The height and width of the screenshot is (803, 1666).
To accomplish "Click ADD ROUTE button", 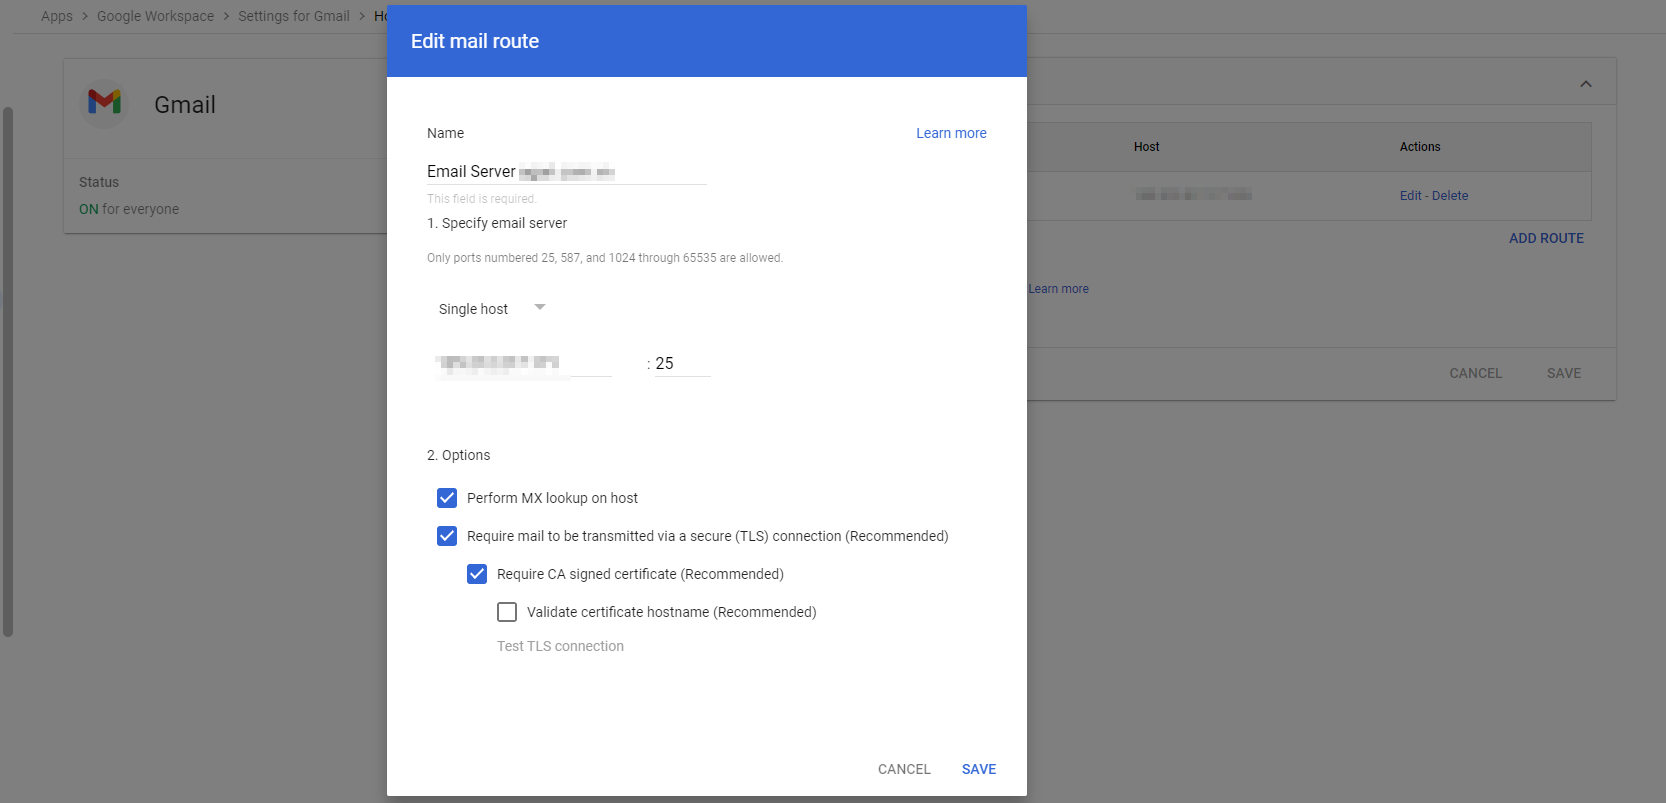I will click(x=1545, y=238).
